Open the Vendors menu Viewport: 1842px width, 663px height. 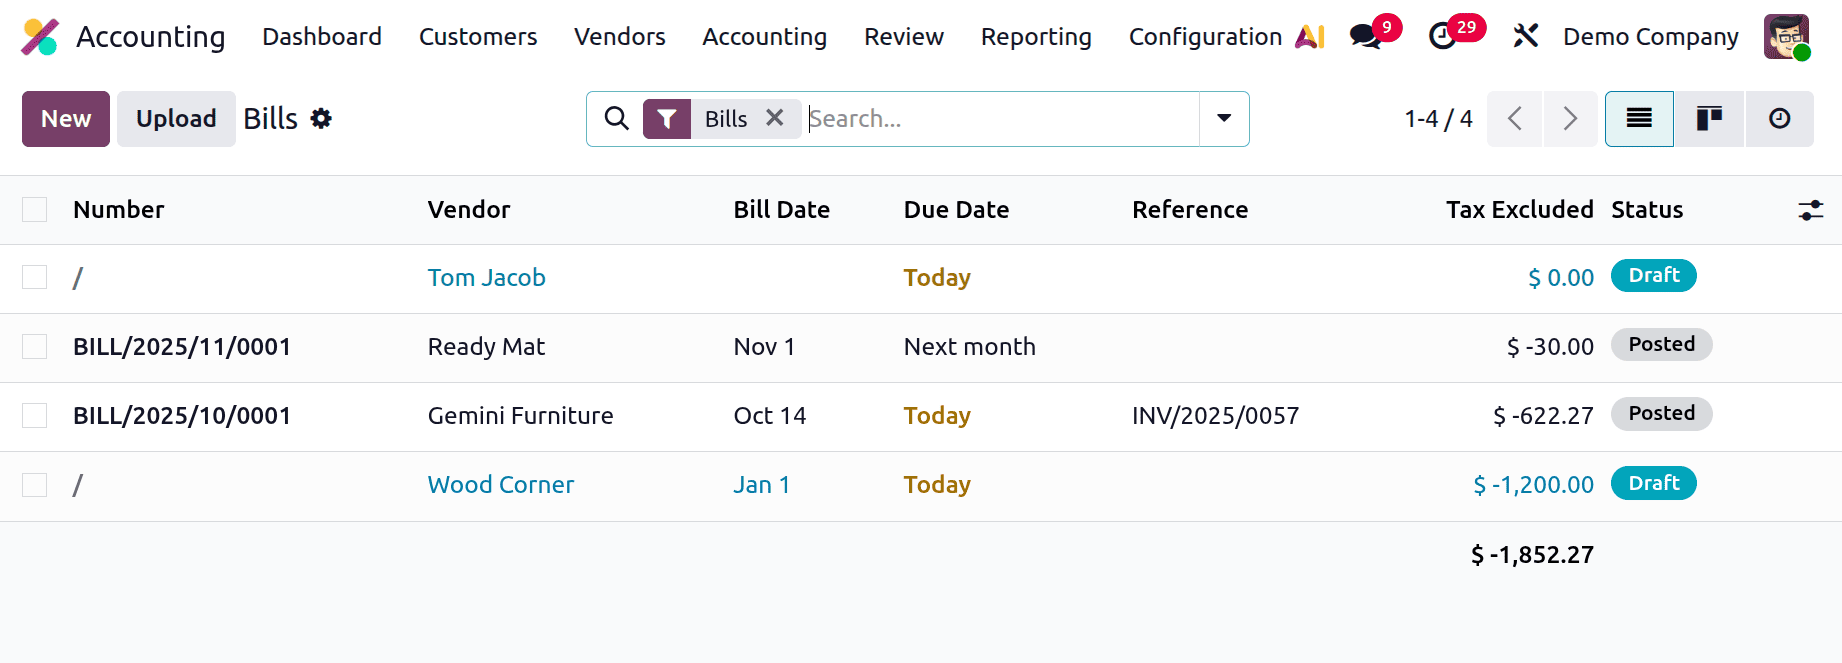tap(619, 36)
